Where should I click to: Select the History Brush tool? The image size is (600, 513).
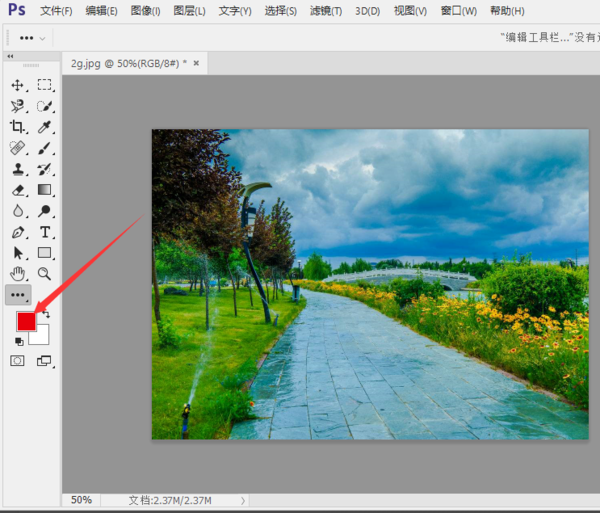click(x=44, y=169)
